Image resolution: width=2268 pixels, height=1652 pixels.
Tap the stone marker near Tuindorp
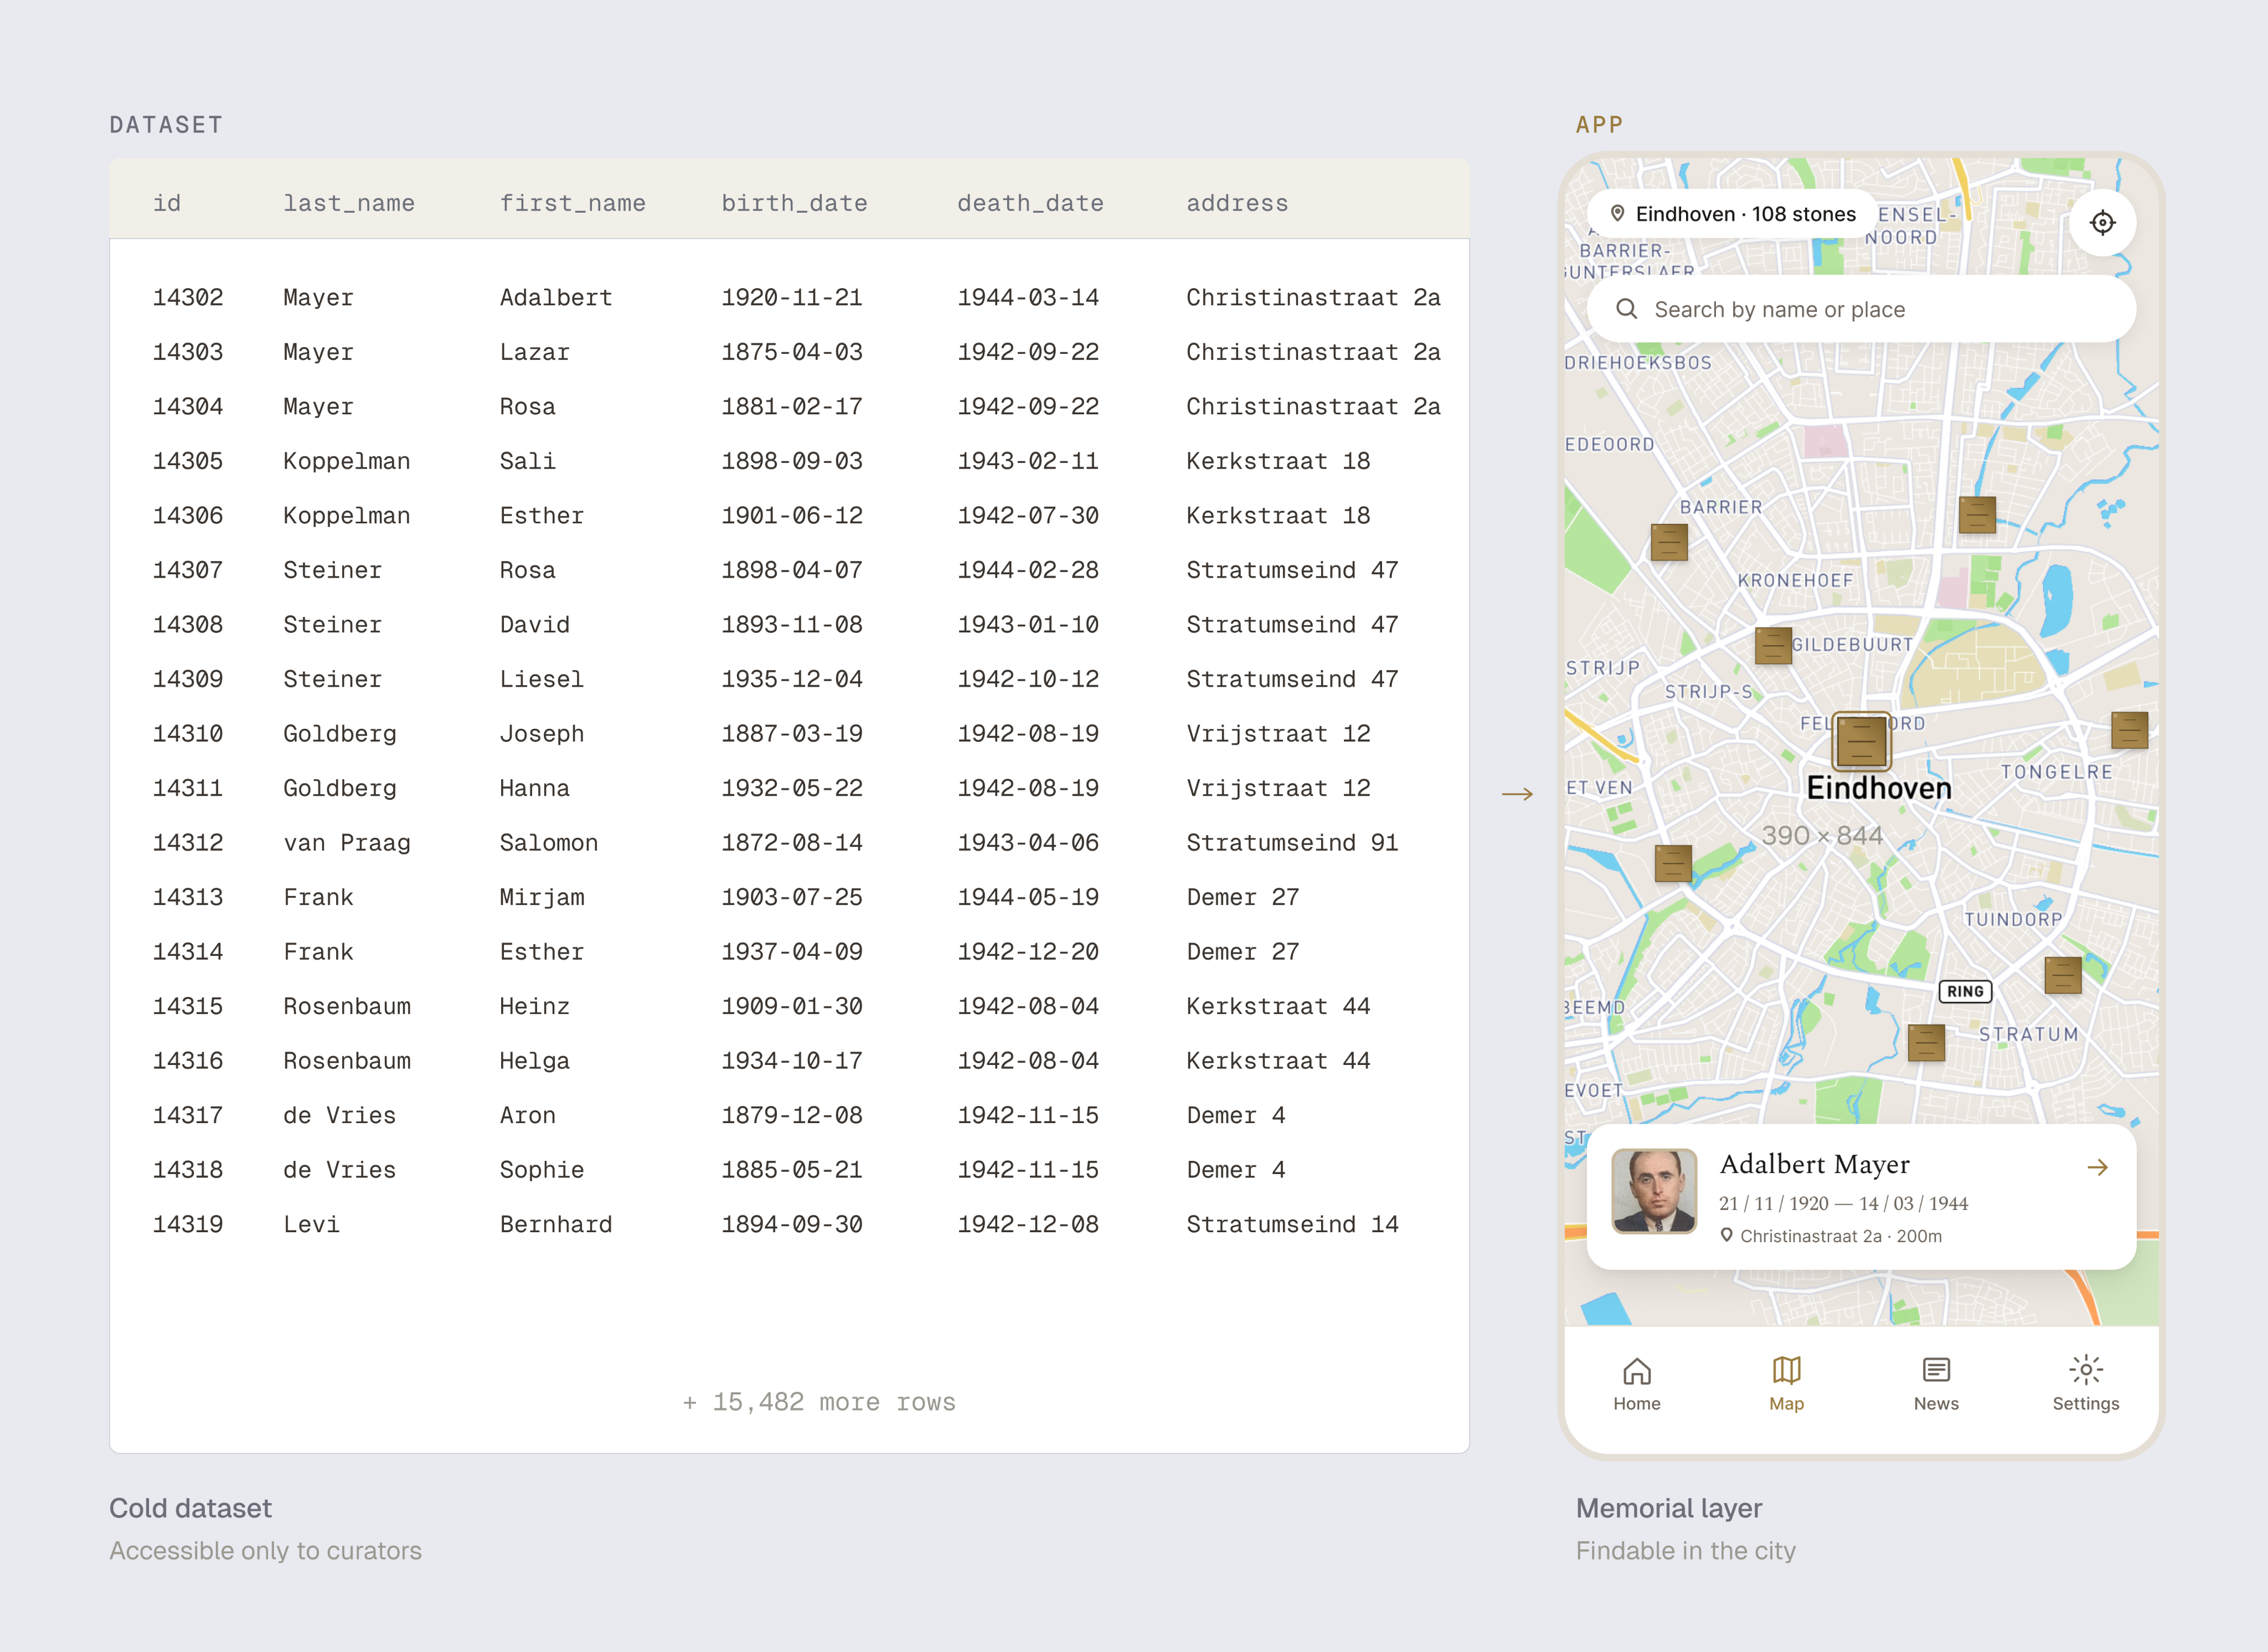(x=2063, y=975)
